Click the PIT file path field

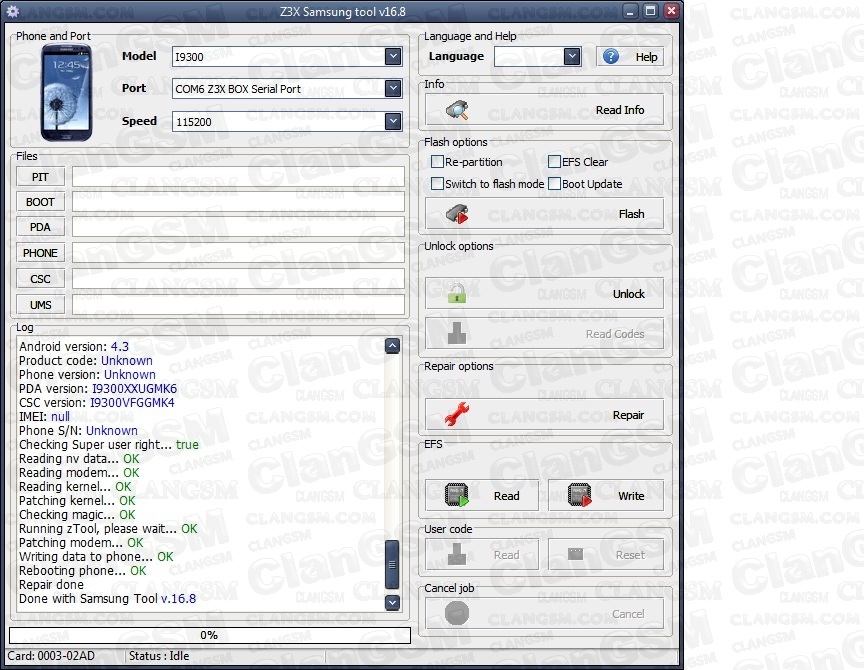pyautogui.click(x=238, y=177)
